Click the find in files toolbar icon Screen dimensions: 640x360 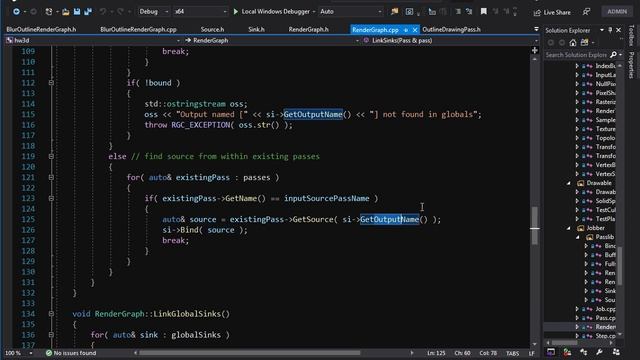click(x=394, y=11)
